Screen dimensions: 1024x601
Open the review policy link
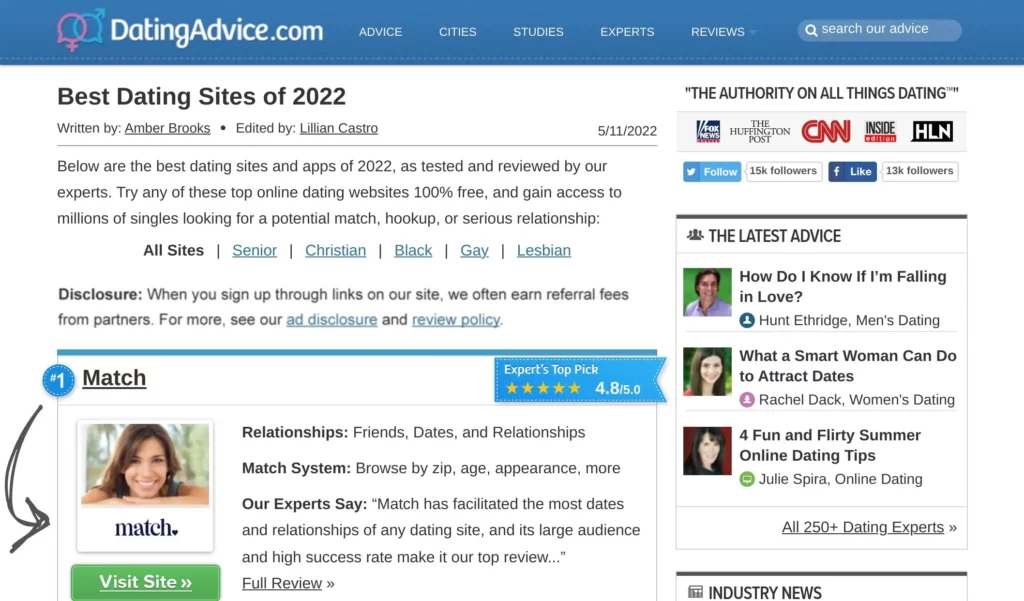point(456,319)
